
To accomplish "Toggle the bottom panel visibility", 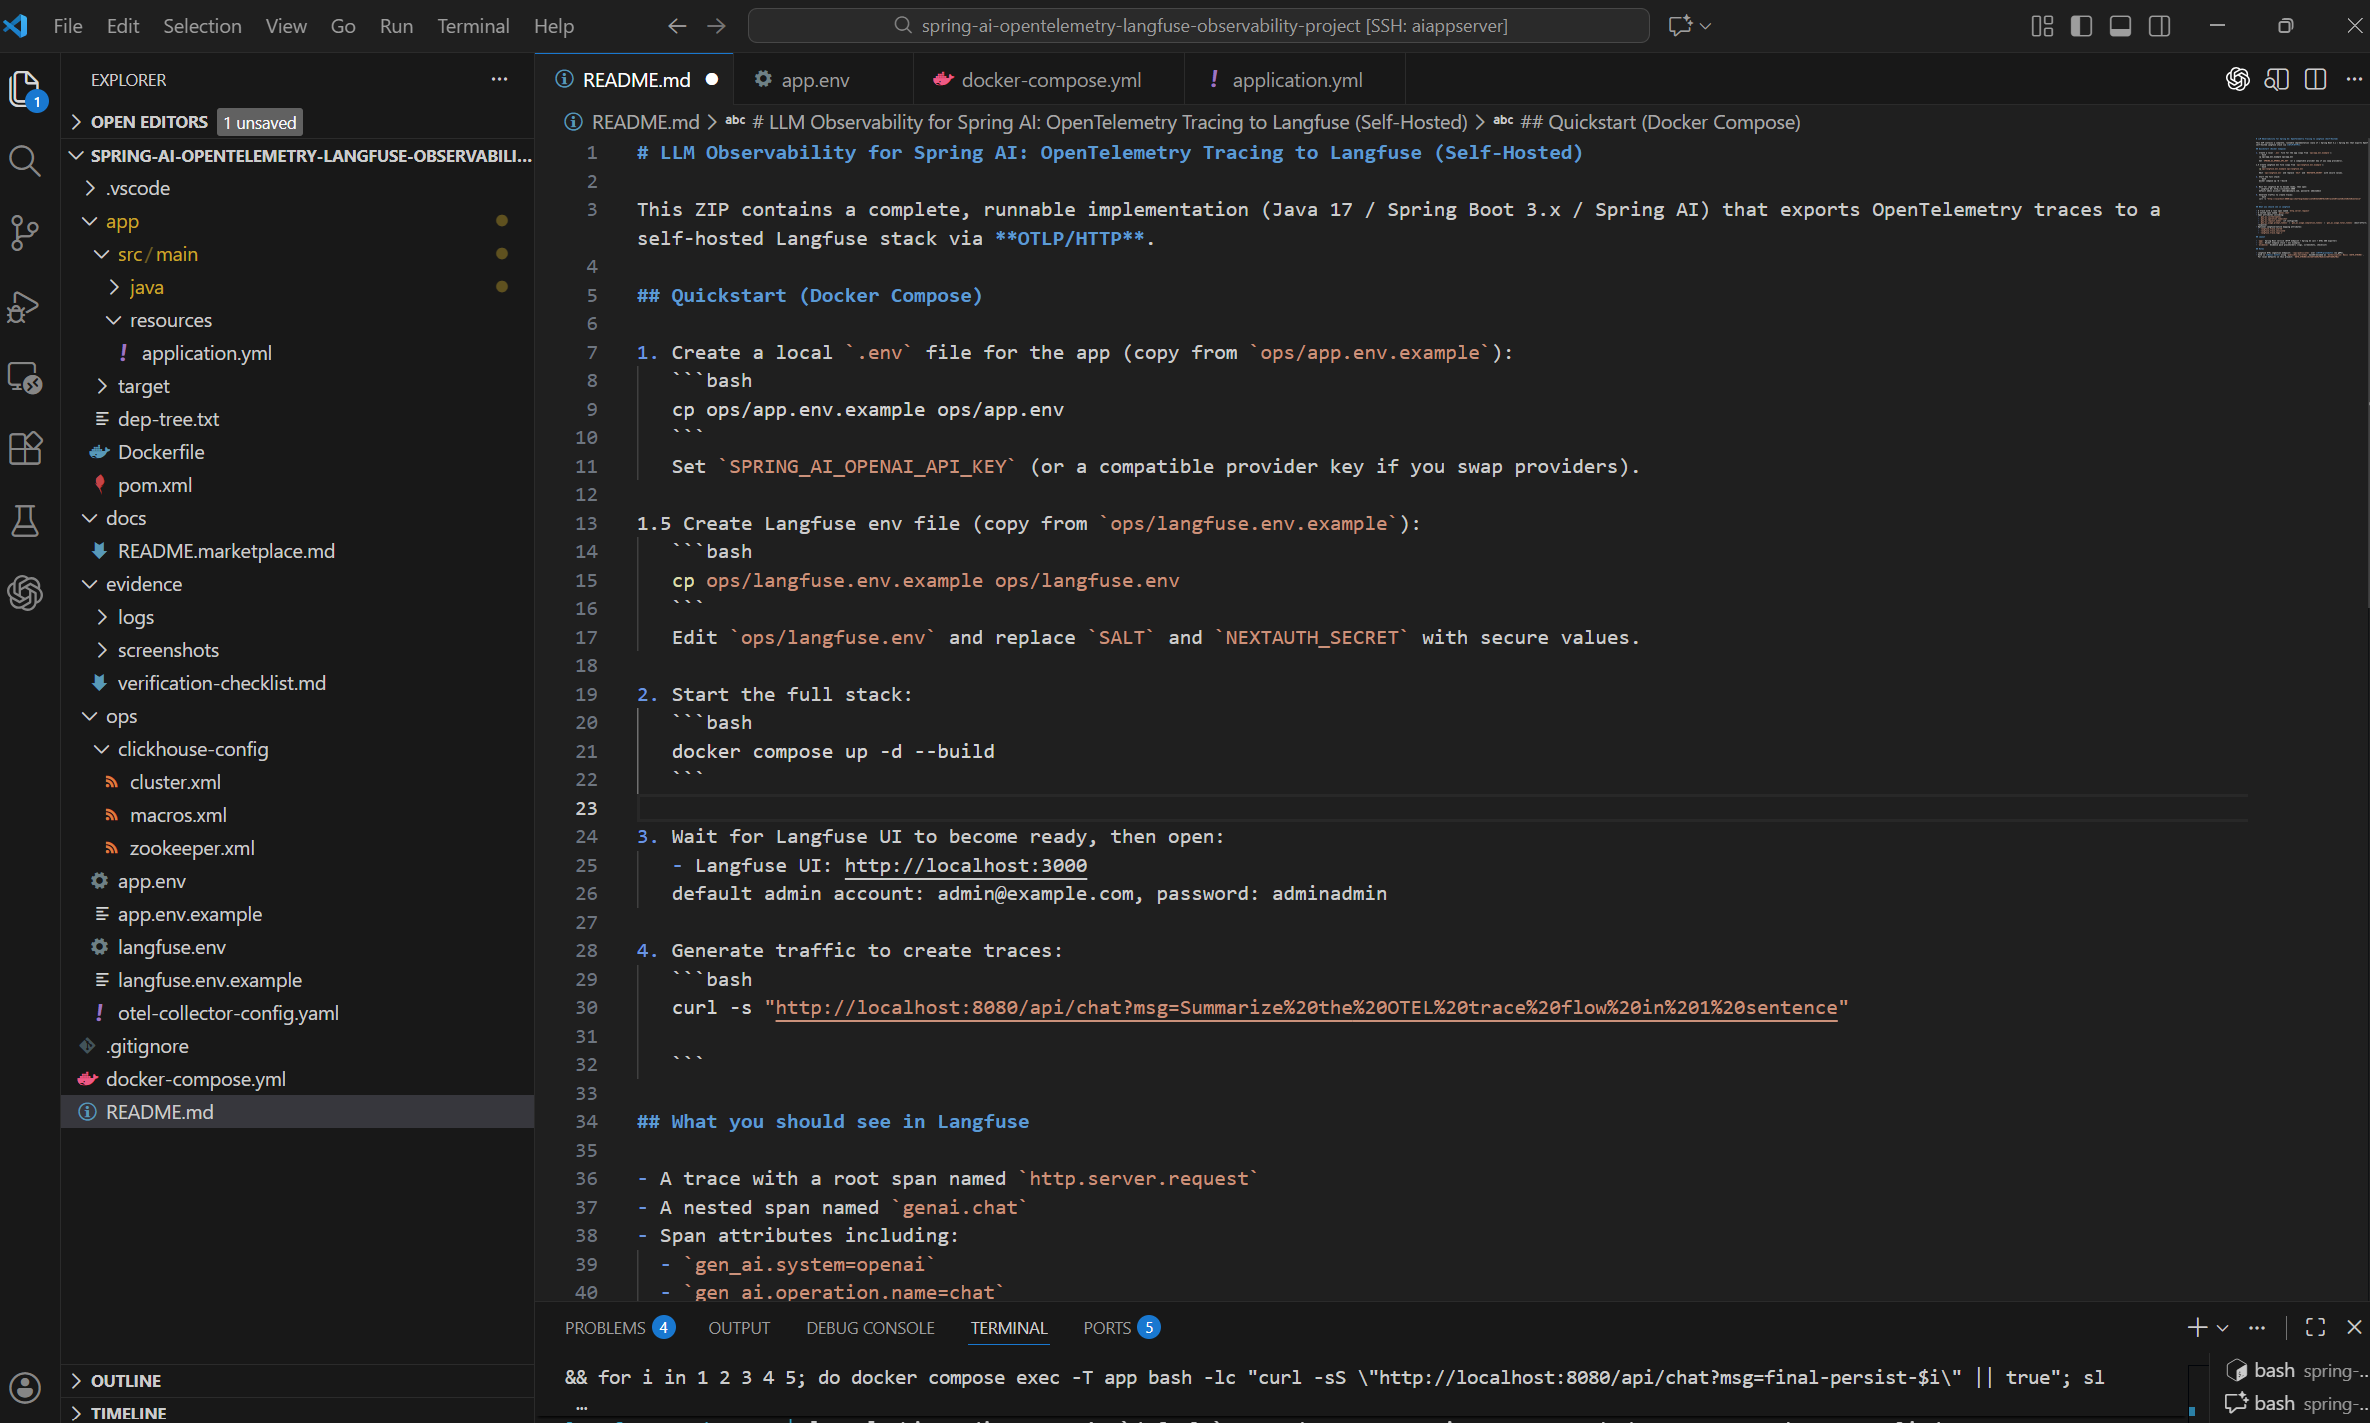I will pyautogui.click(x=2119, y=25).
